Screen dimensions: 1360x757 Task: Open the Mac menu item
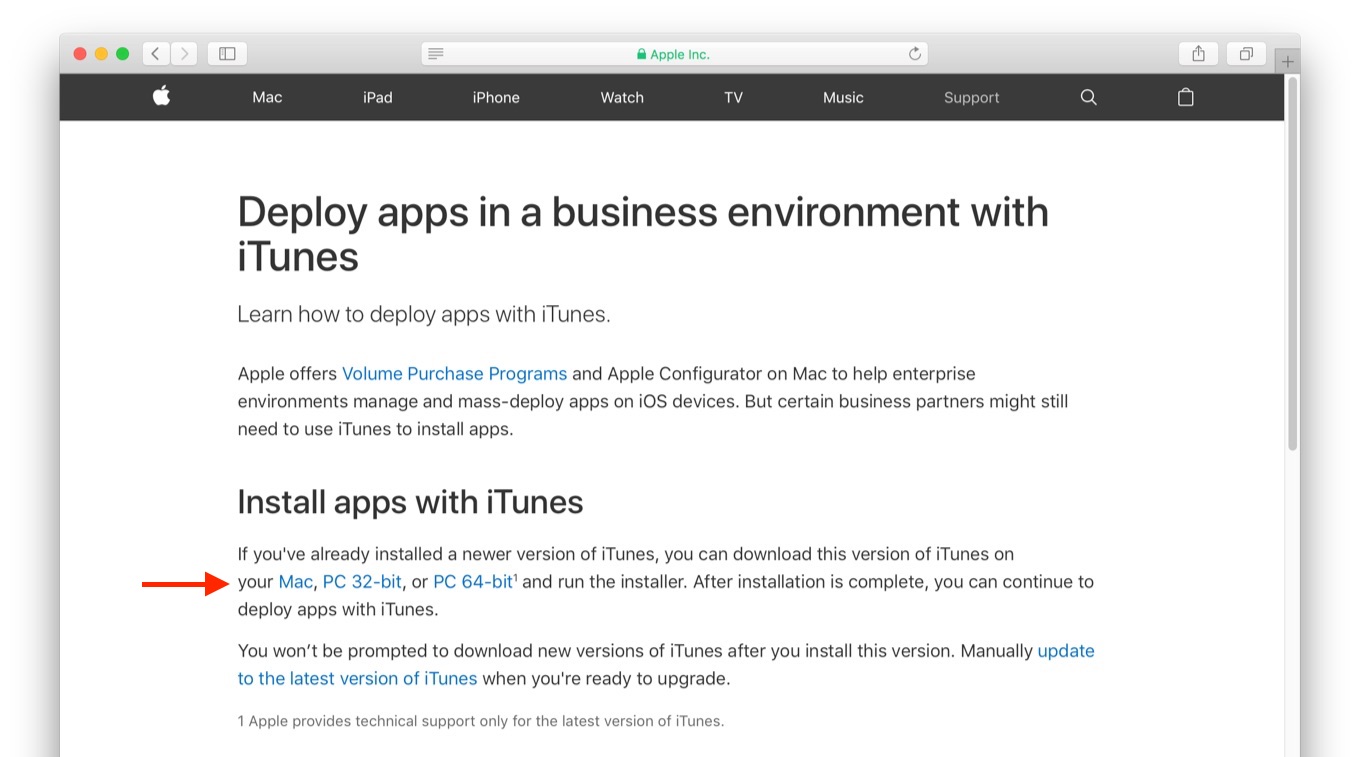[267, 97]
